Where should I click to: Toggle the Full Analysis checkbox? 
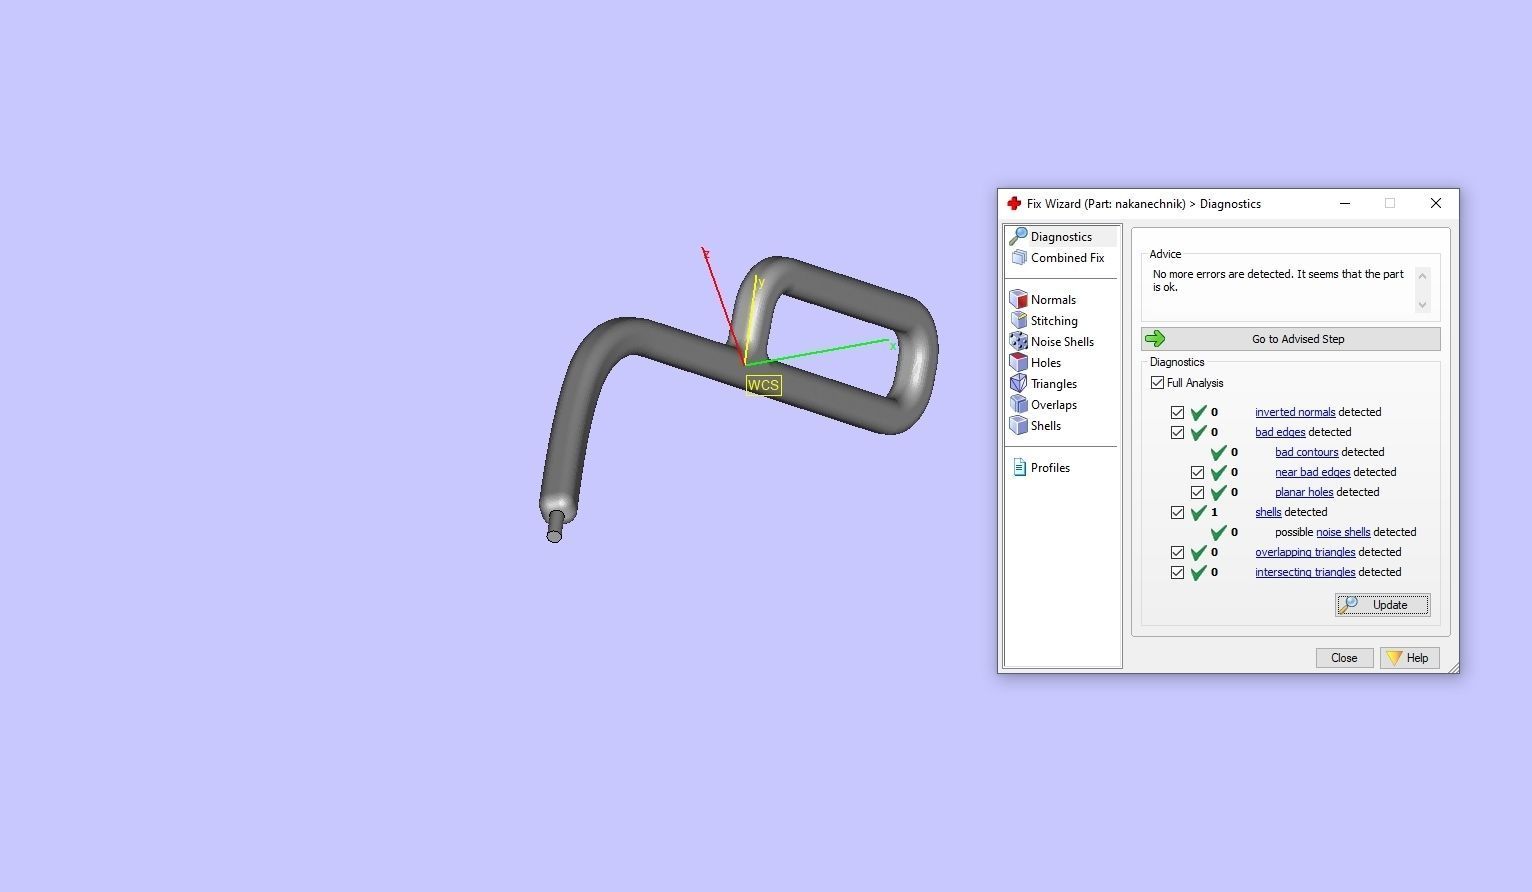1158,383
